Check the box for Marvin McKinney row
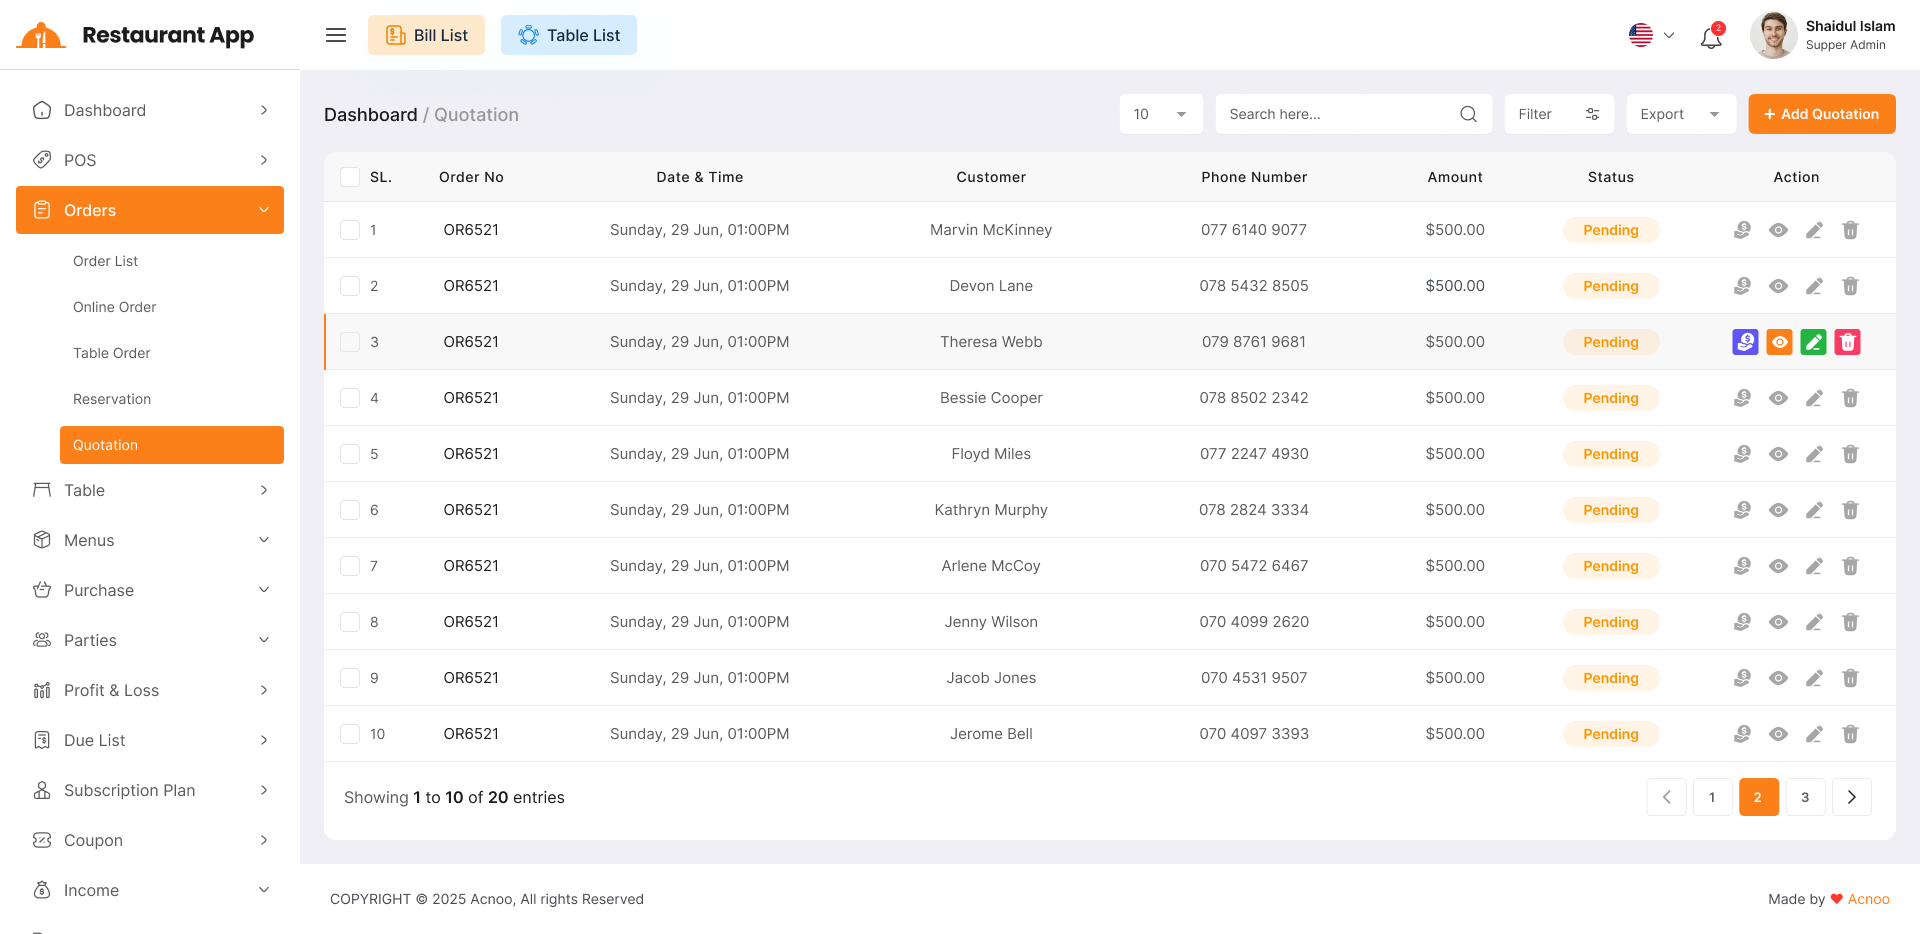Screen dimensions: 1920x934 (350, 230)
